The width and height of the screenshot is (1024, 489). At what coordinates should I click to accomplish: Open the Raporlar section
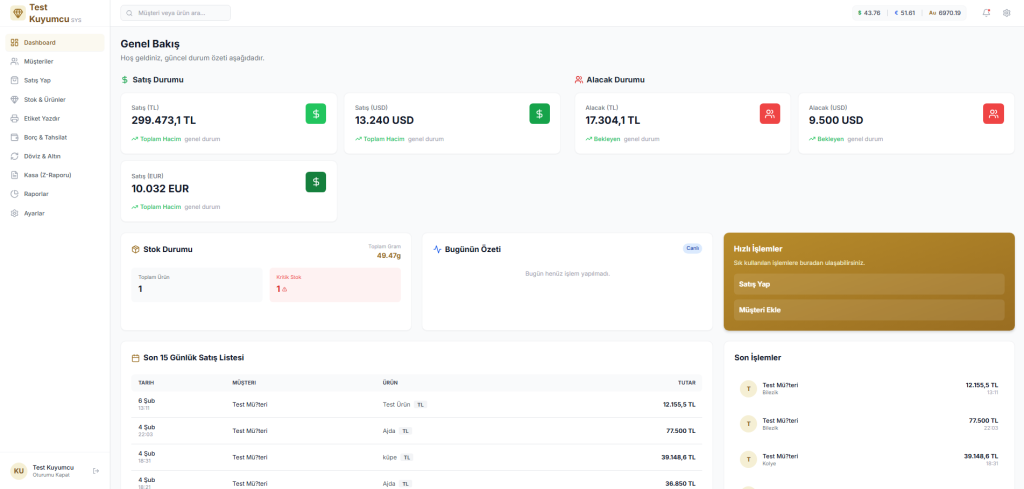click(36, 194)
